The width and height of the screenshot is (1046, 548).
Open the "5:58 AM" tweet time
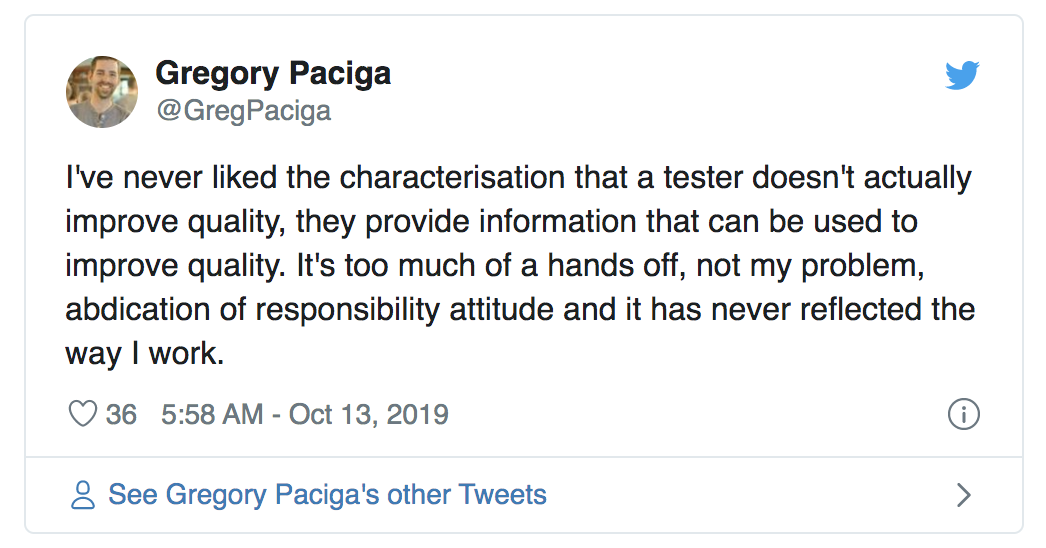pyautogui.click(x=210, y=414)
